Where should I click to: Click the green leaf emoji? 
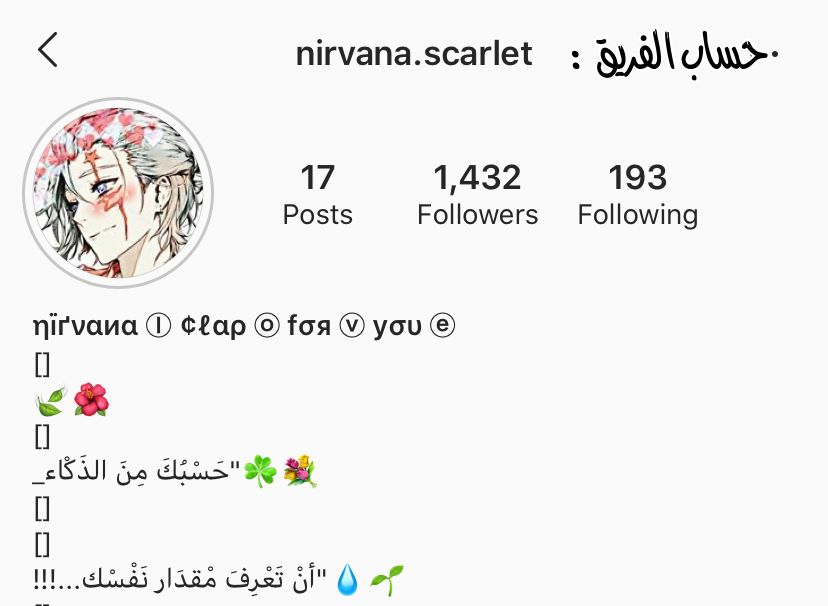point(51,400)
